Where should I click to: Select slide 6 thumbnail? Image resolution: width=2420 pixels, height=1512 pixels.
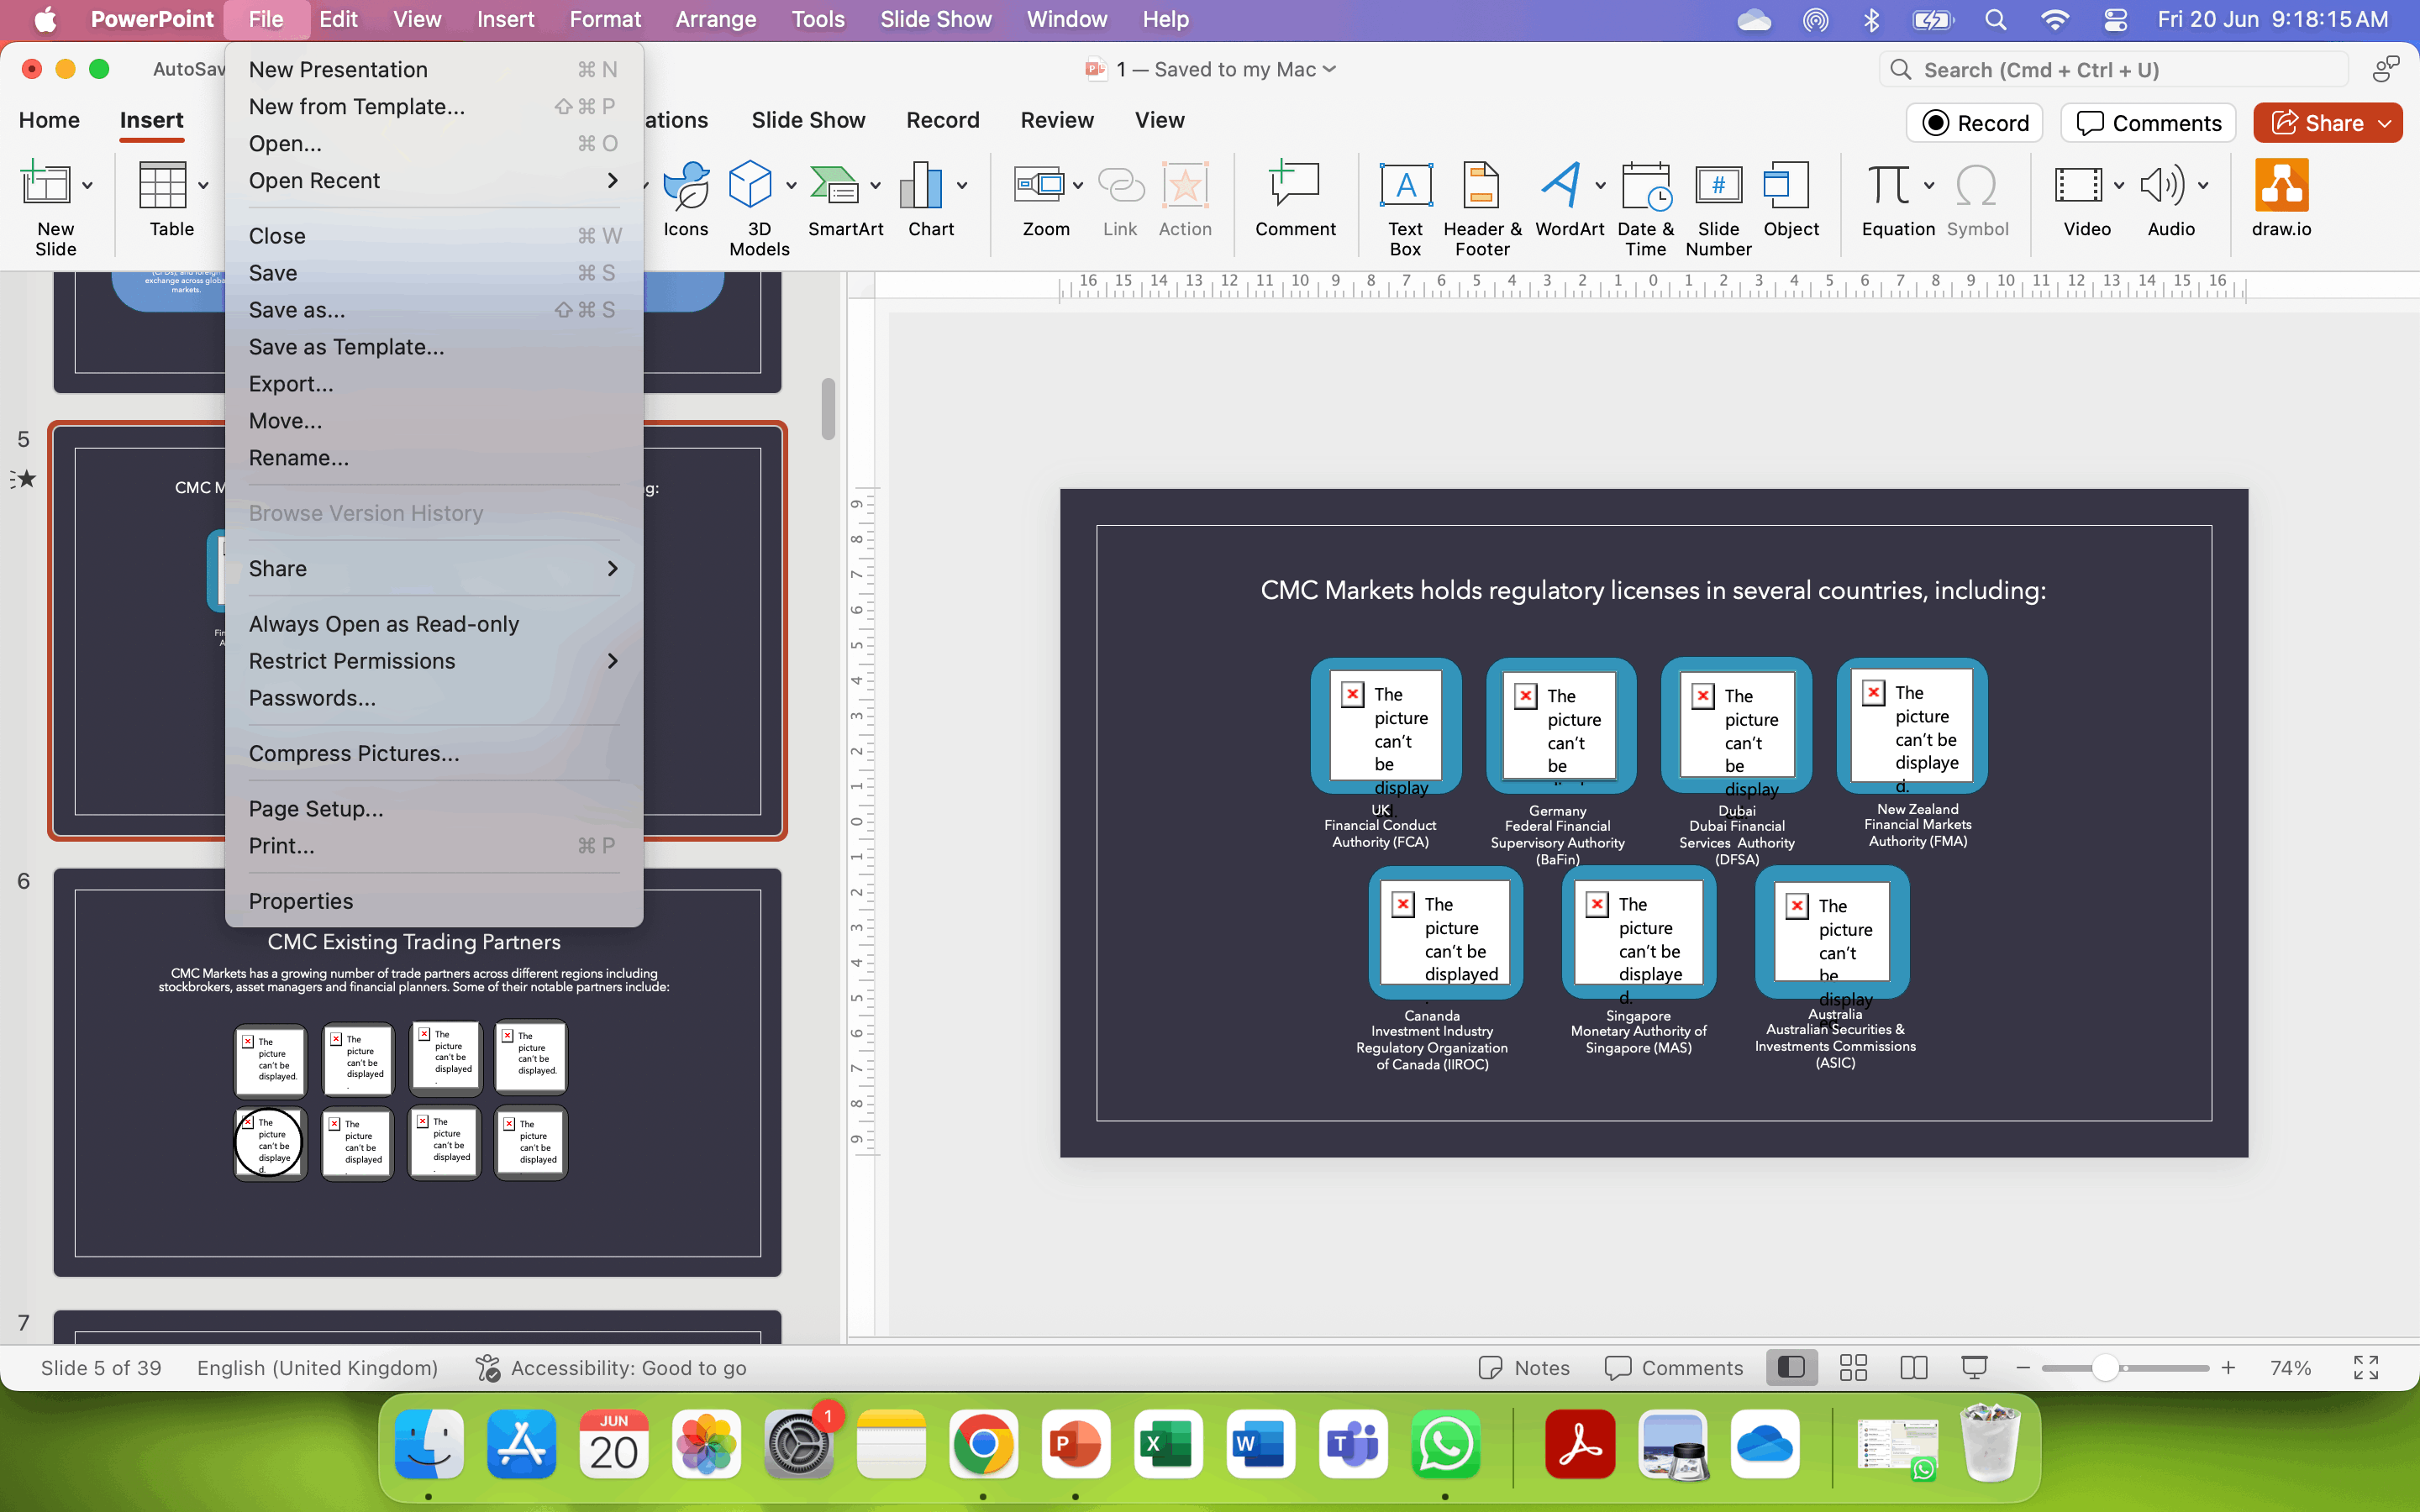417,1072
